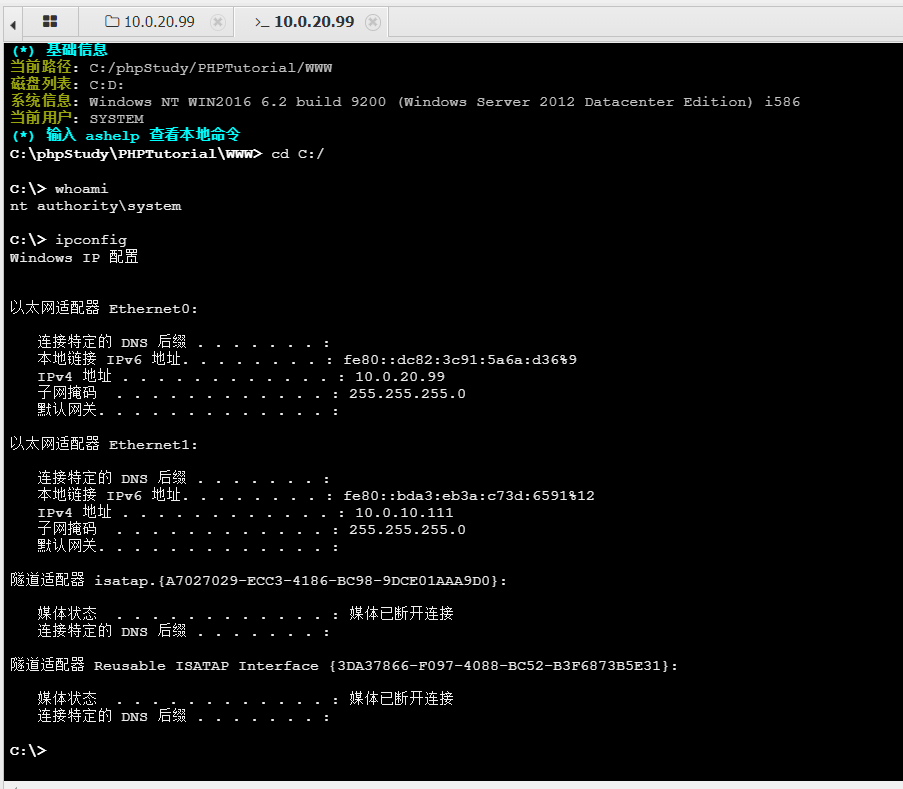The image size is (903, 789).
Task: Click the Windows IP 配置 line
Action: (74, 257)
